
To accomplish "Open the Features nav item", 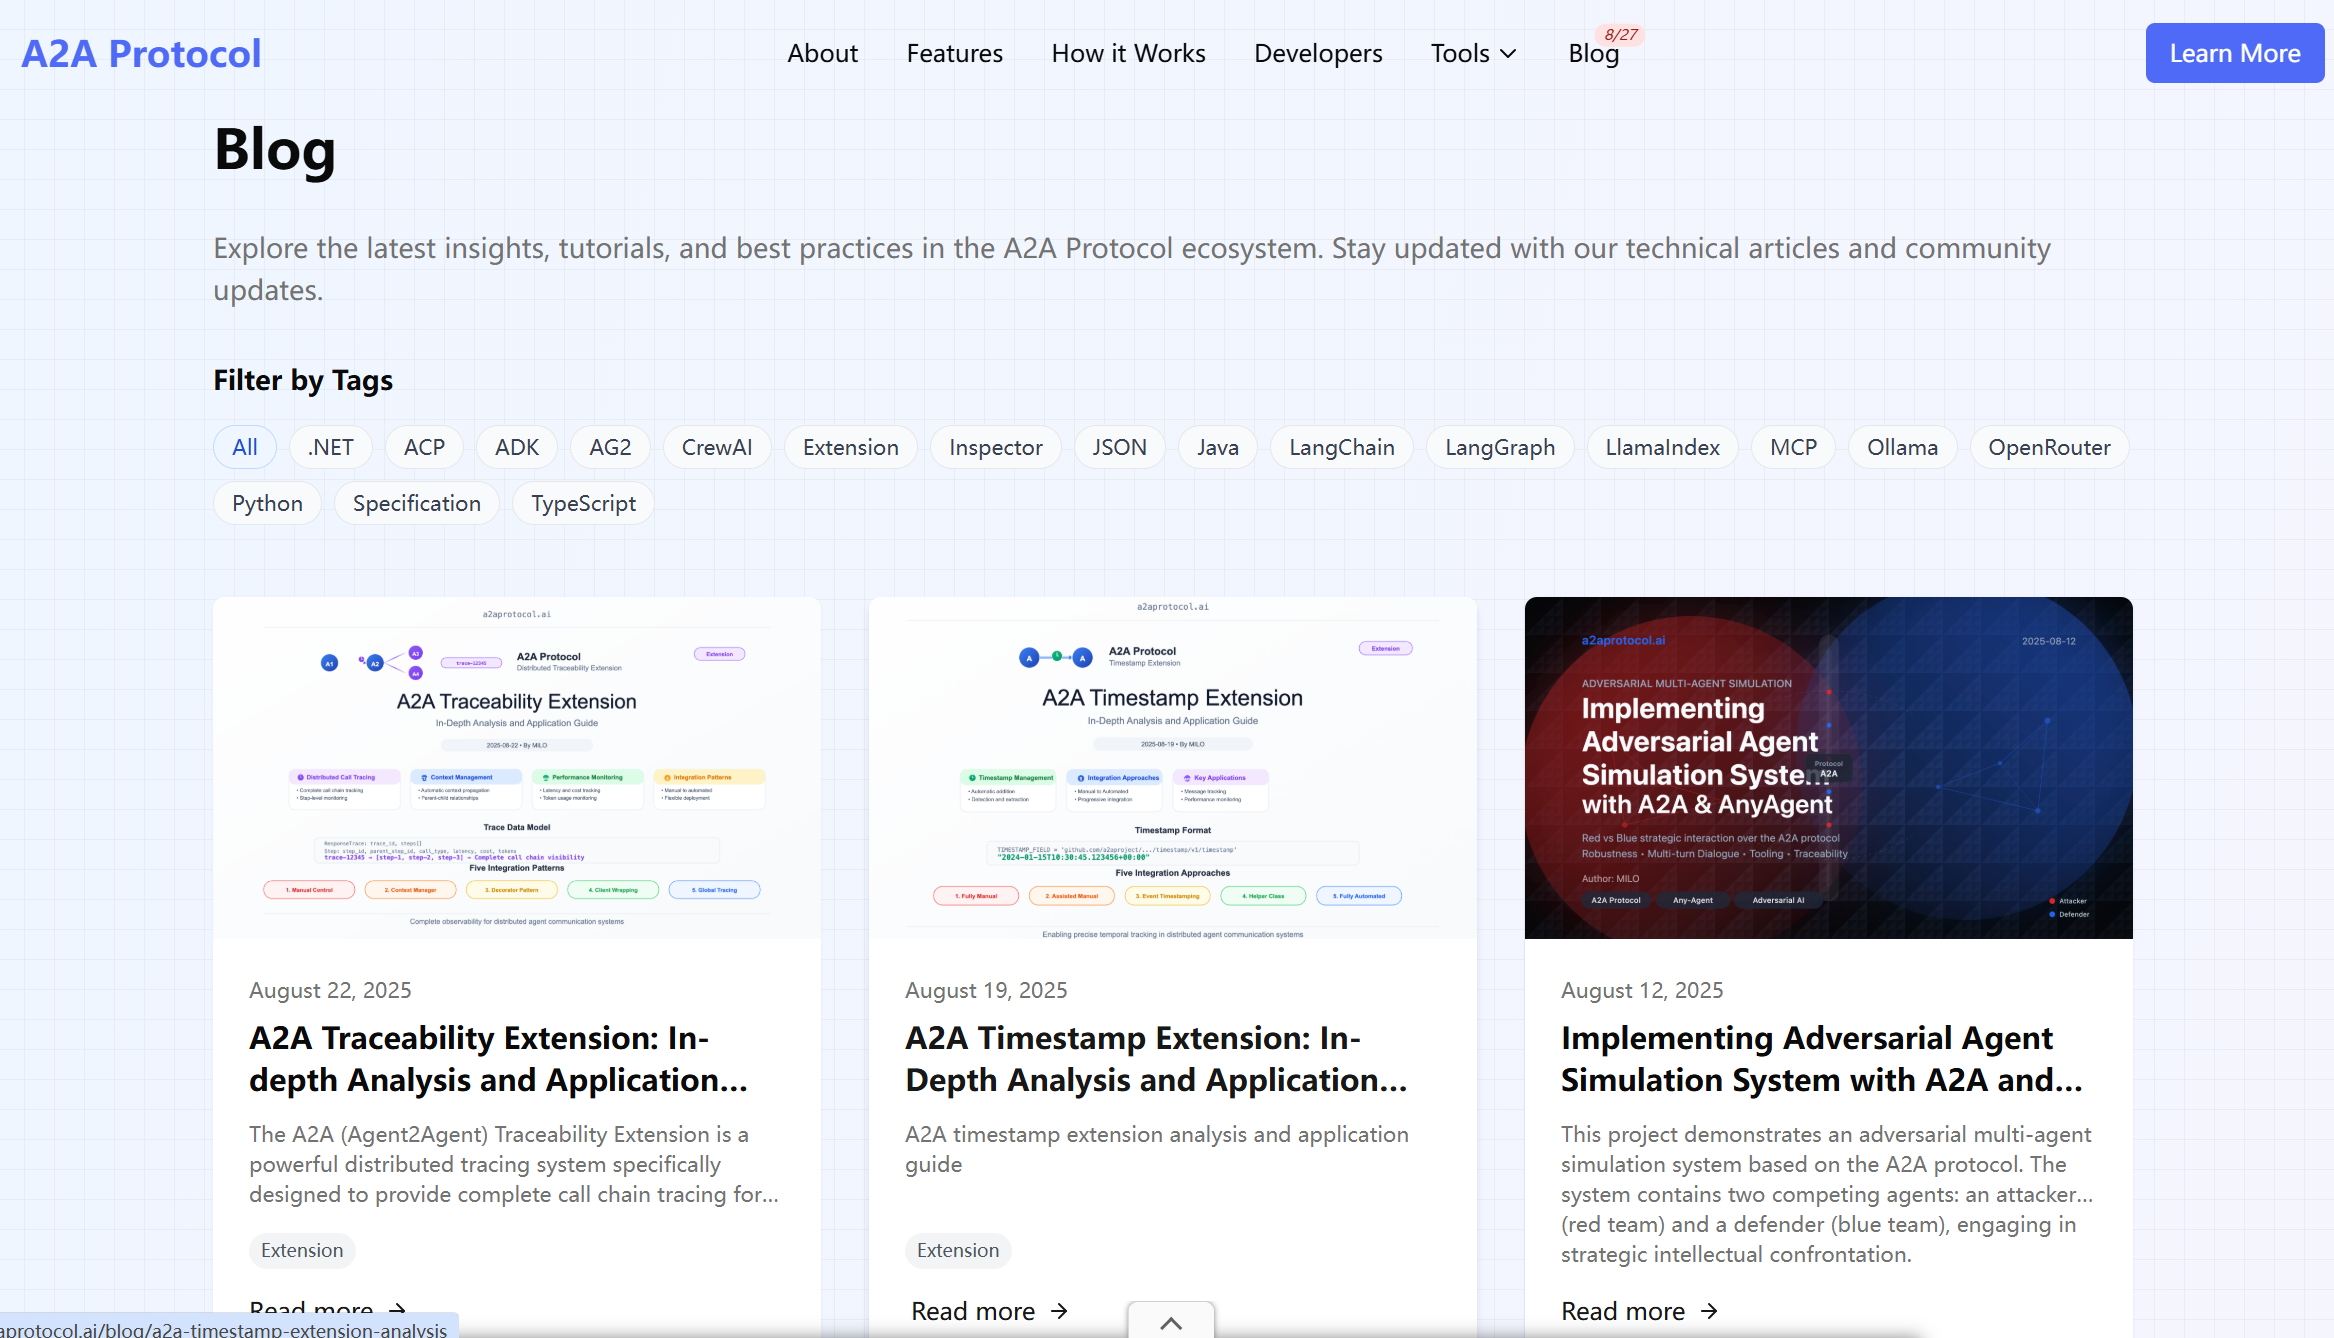I will click(954, 54).
